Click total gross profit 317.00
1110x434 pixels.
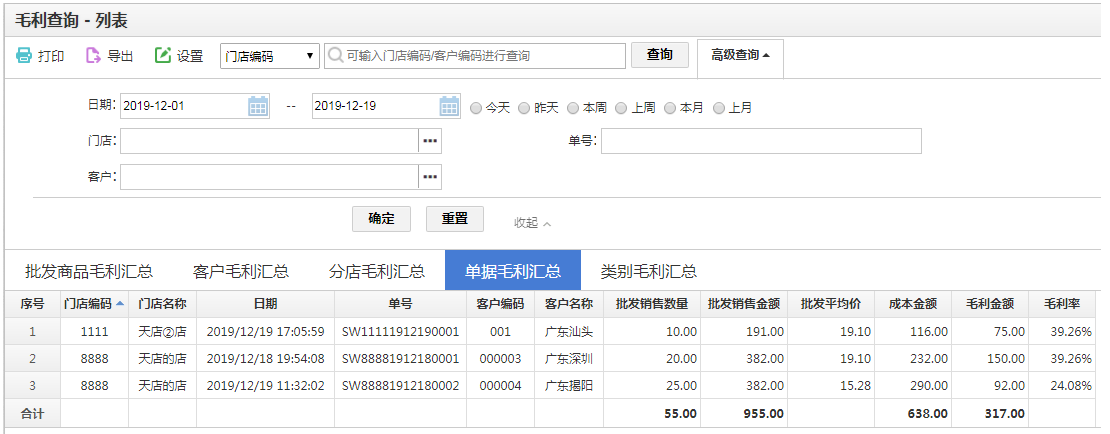1003,413
